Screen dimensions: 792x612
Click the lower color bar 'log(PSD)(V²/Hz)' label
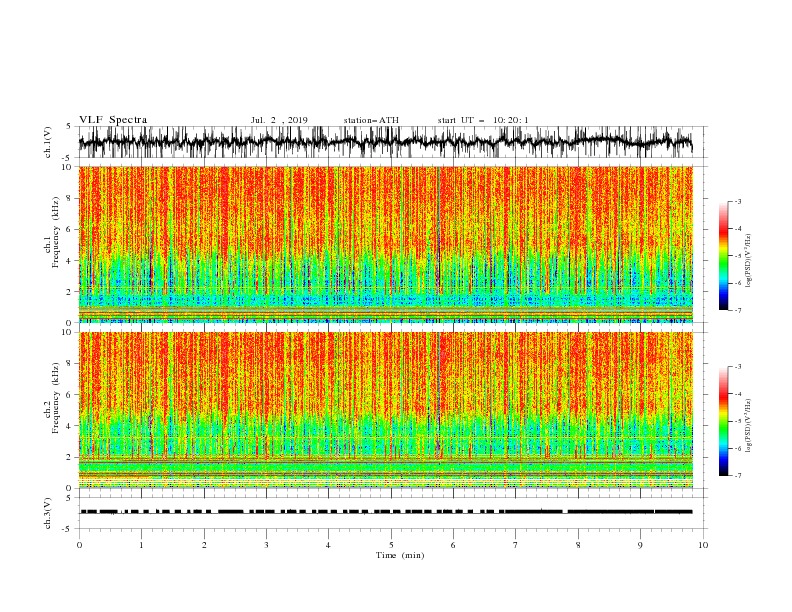(749, 426)
